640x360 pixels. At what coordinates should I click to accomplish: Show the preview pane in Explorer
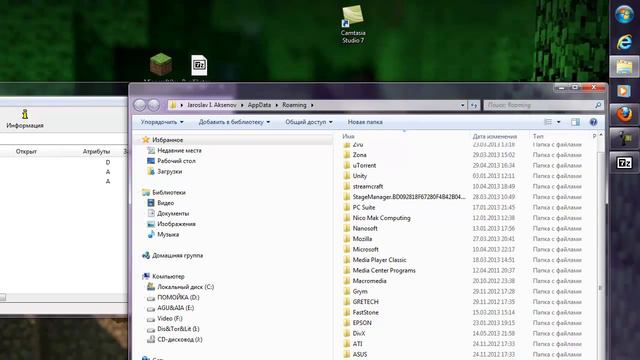point(575,122)
